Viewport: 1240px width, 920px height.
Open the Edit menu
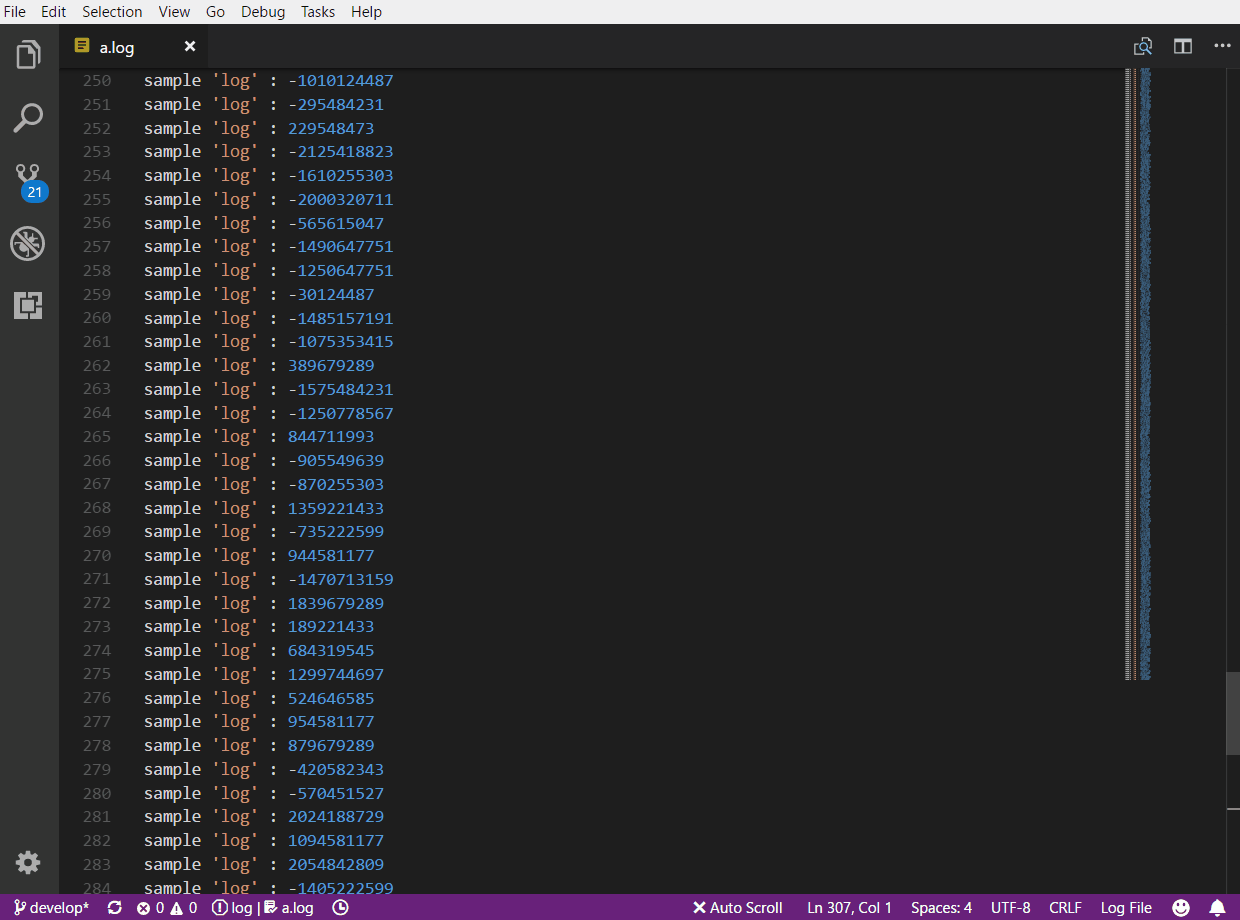pos(53,12)
